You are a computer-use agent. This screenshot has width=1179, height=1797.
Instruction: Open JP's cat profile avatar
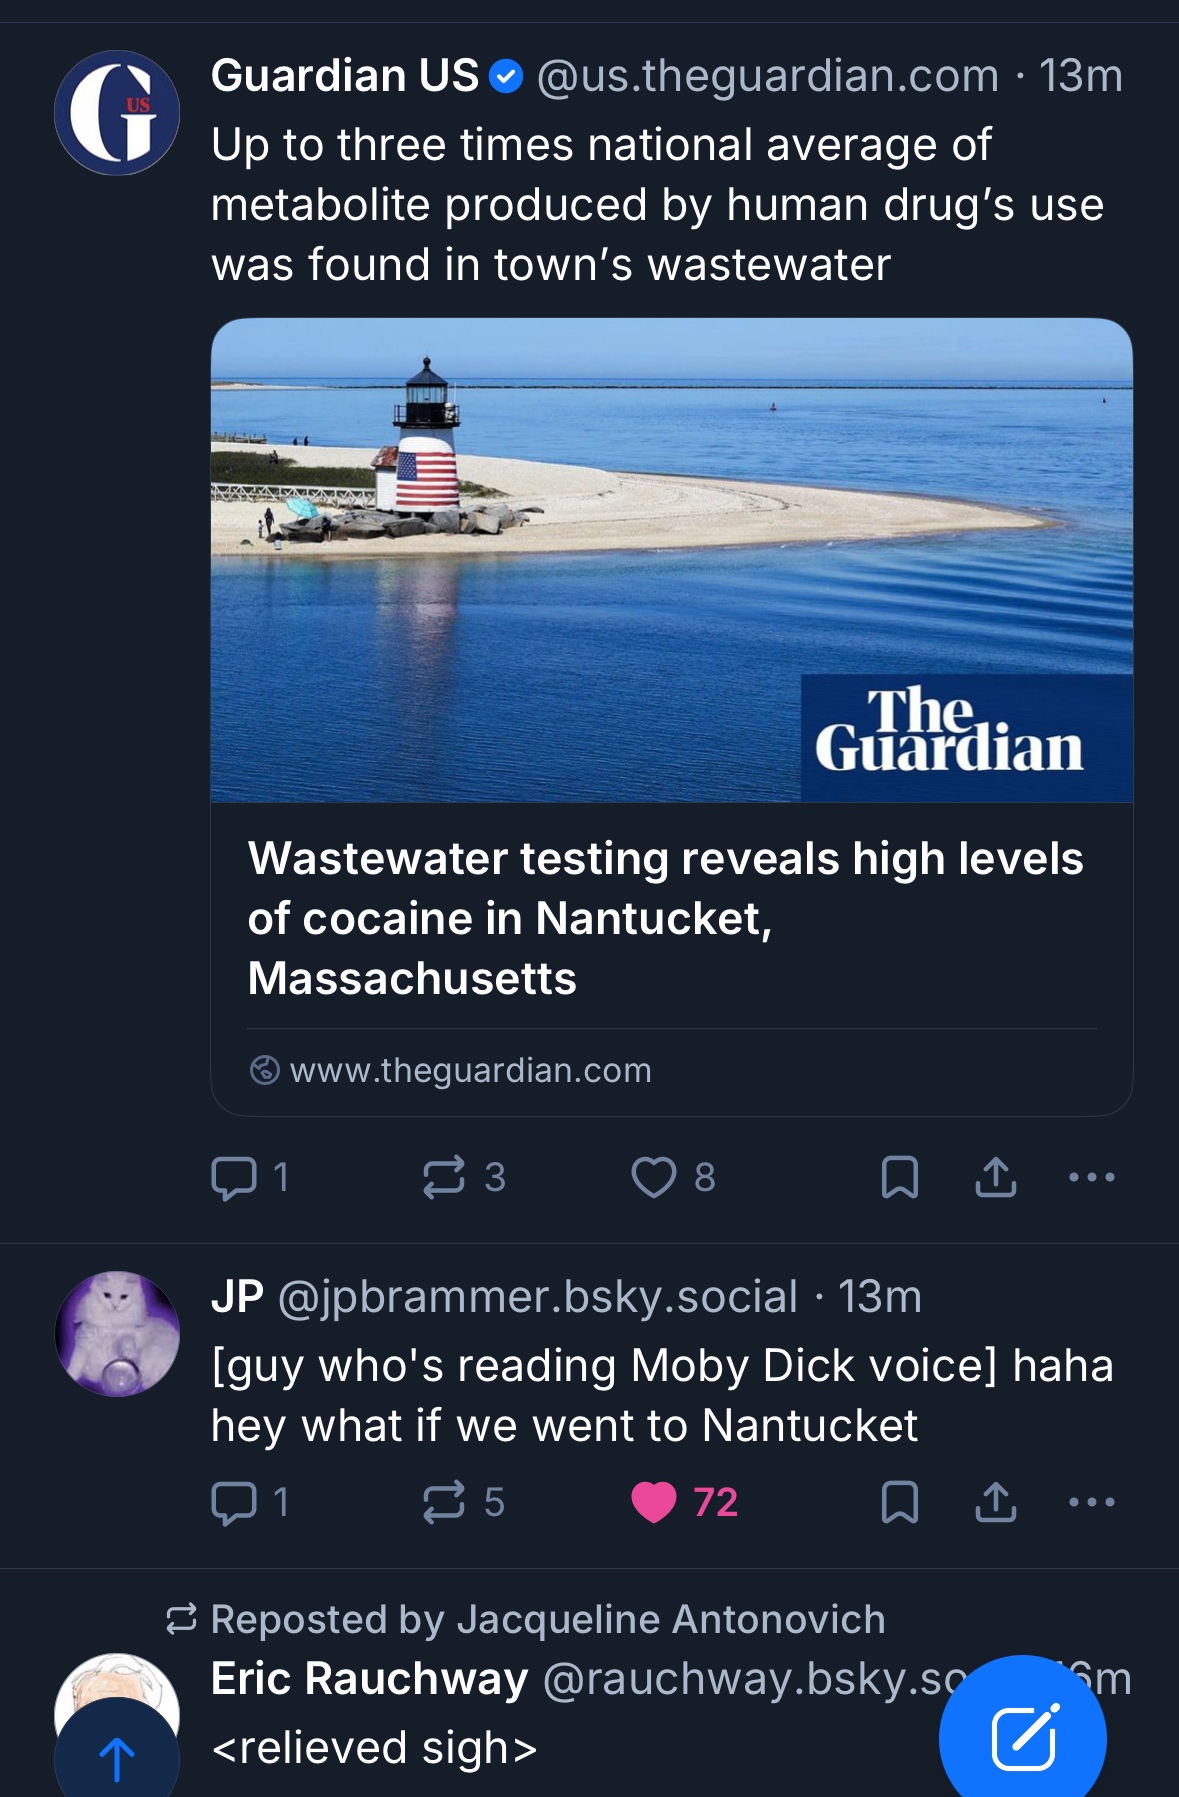coord(117,1334)
